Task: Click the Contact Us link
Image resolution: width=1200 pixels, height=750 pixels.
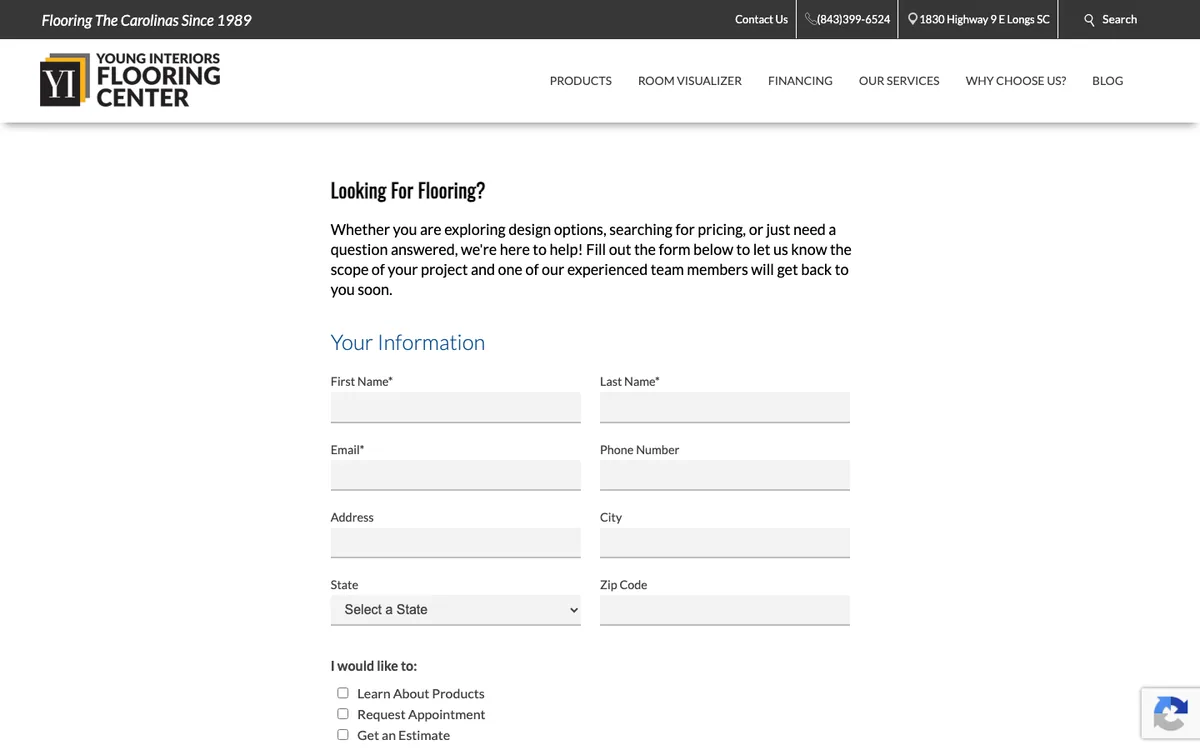Action: 761,19
